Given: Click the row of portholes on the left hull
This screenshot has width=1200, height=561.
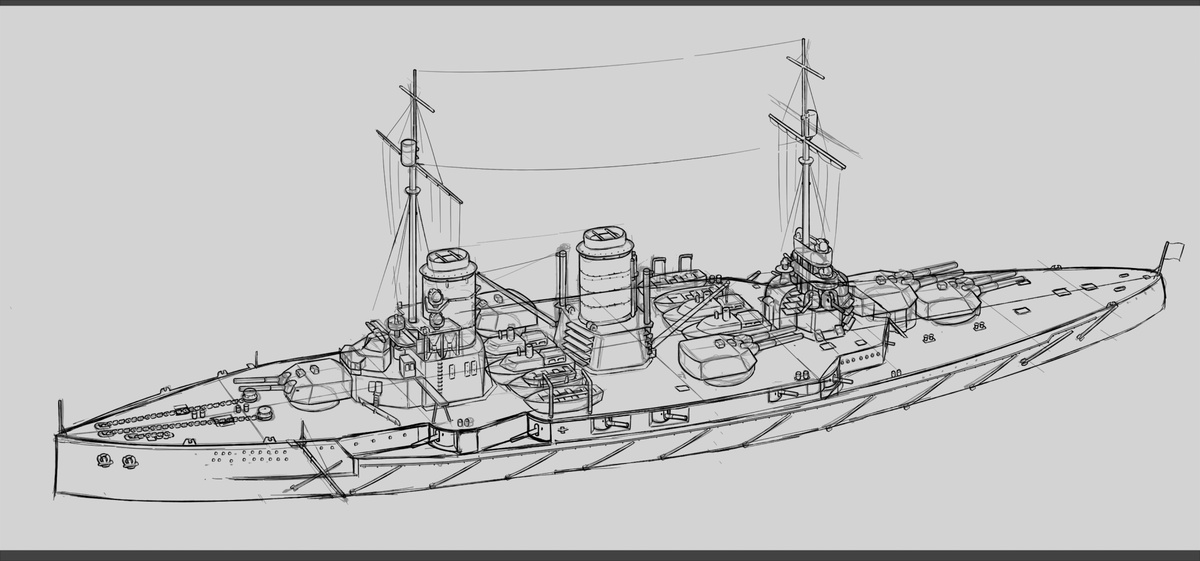Looking at the screenshot, I should 250,455.
